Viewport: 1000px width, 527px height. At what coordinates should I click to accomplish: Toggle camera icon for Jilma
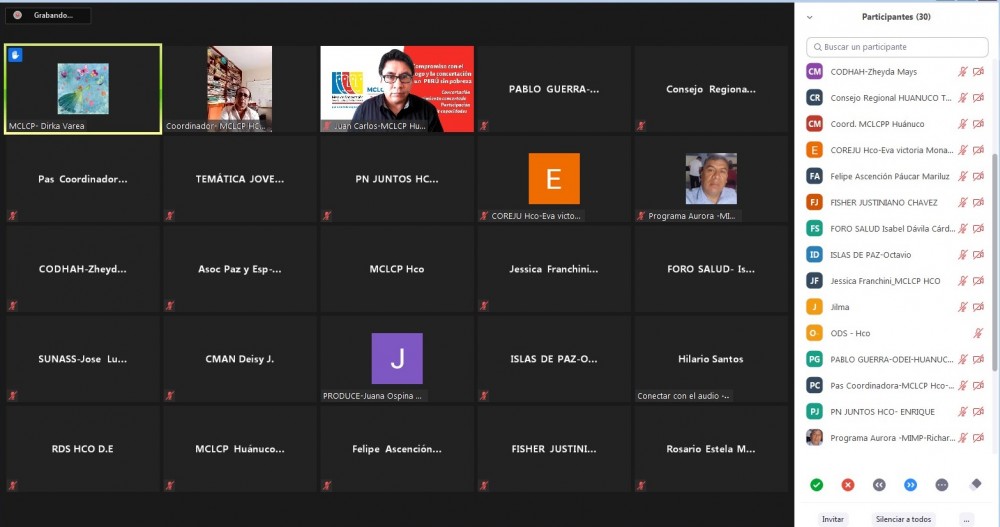[978, 307]
